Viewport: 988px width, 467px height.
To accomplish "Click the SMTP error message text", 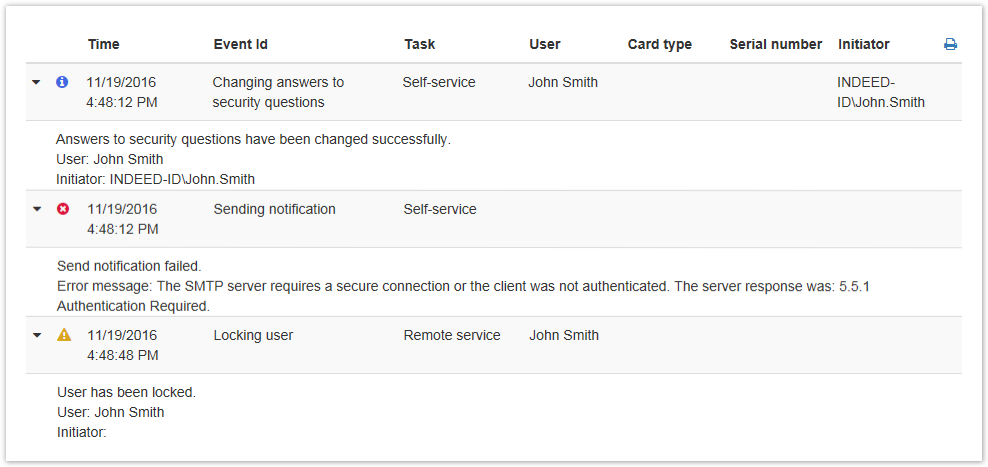I will (x=440, y=286).
